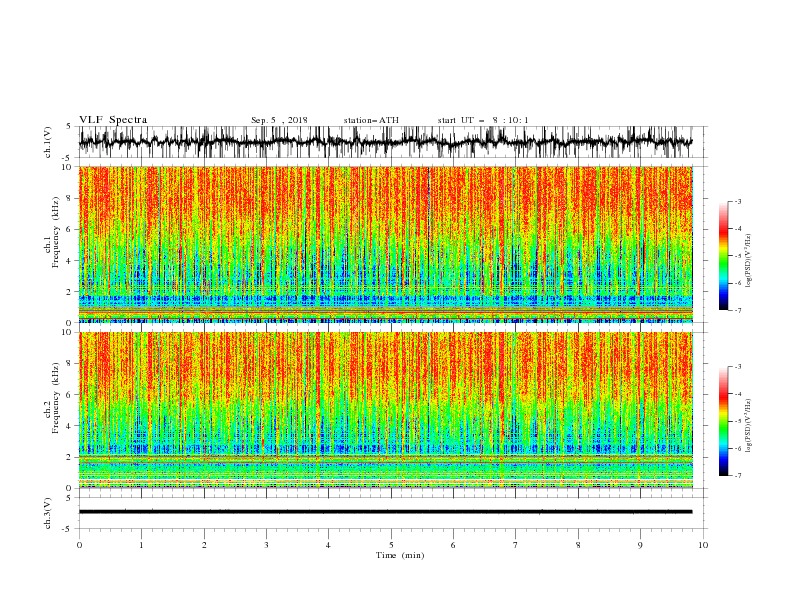Click the ch.3 flat voltage trace

coord(385,512)
